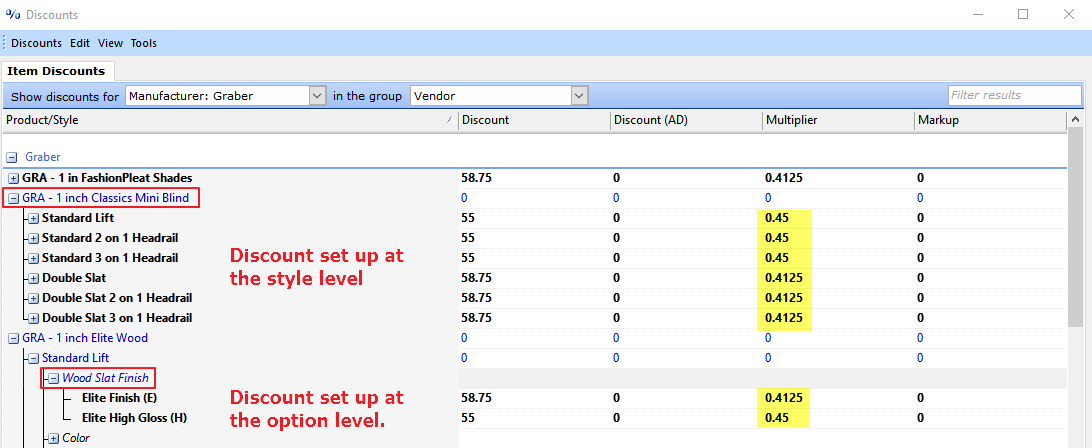Image resolution: width=1092 pixels, height=448 pixels.
Task: Open the View menu
Action: [110, 43]
